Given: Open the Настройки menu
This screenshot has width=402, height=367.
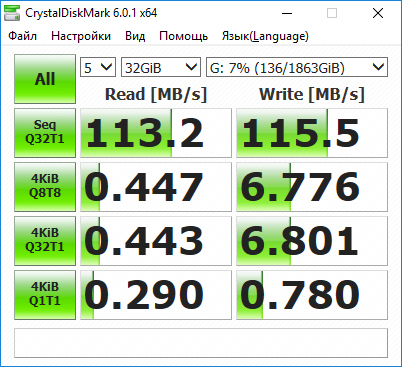Looking at the screenshot, I should coord(81,36).
